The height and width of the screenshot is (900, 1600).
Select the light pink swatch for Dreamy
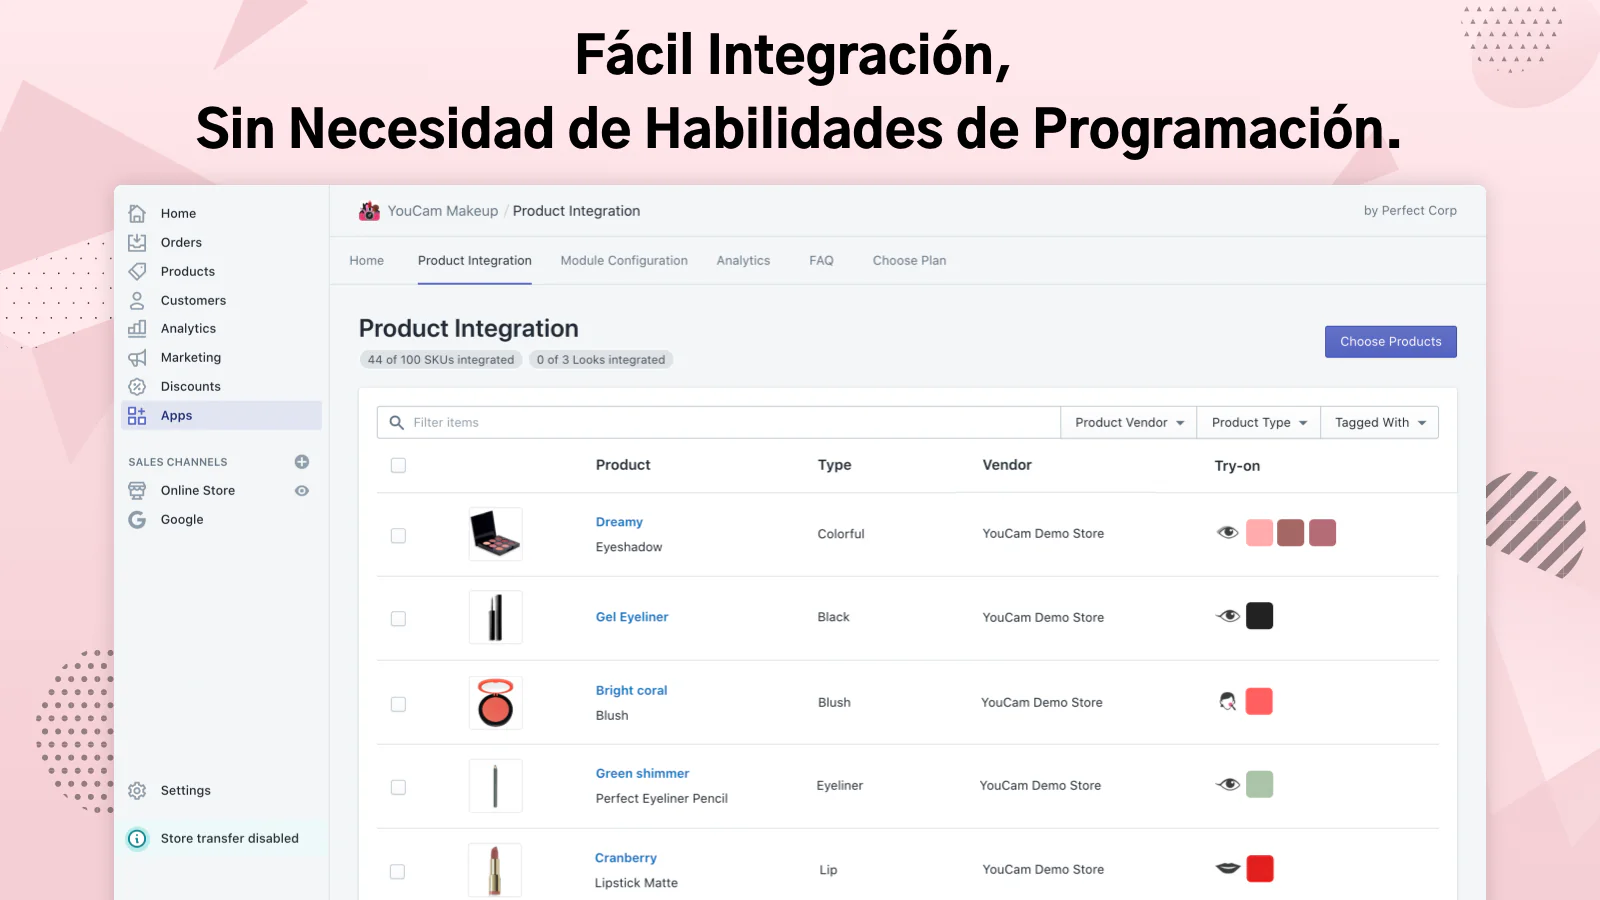(1260, 532)
